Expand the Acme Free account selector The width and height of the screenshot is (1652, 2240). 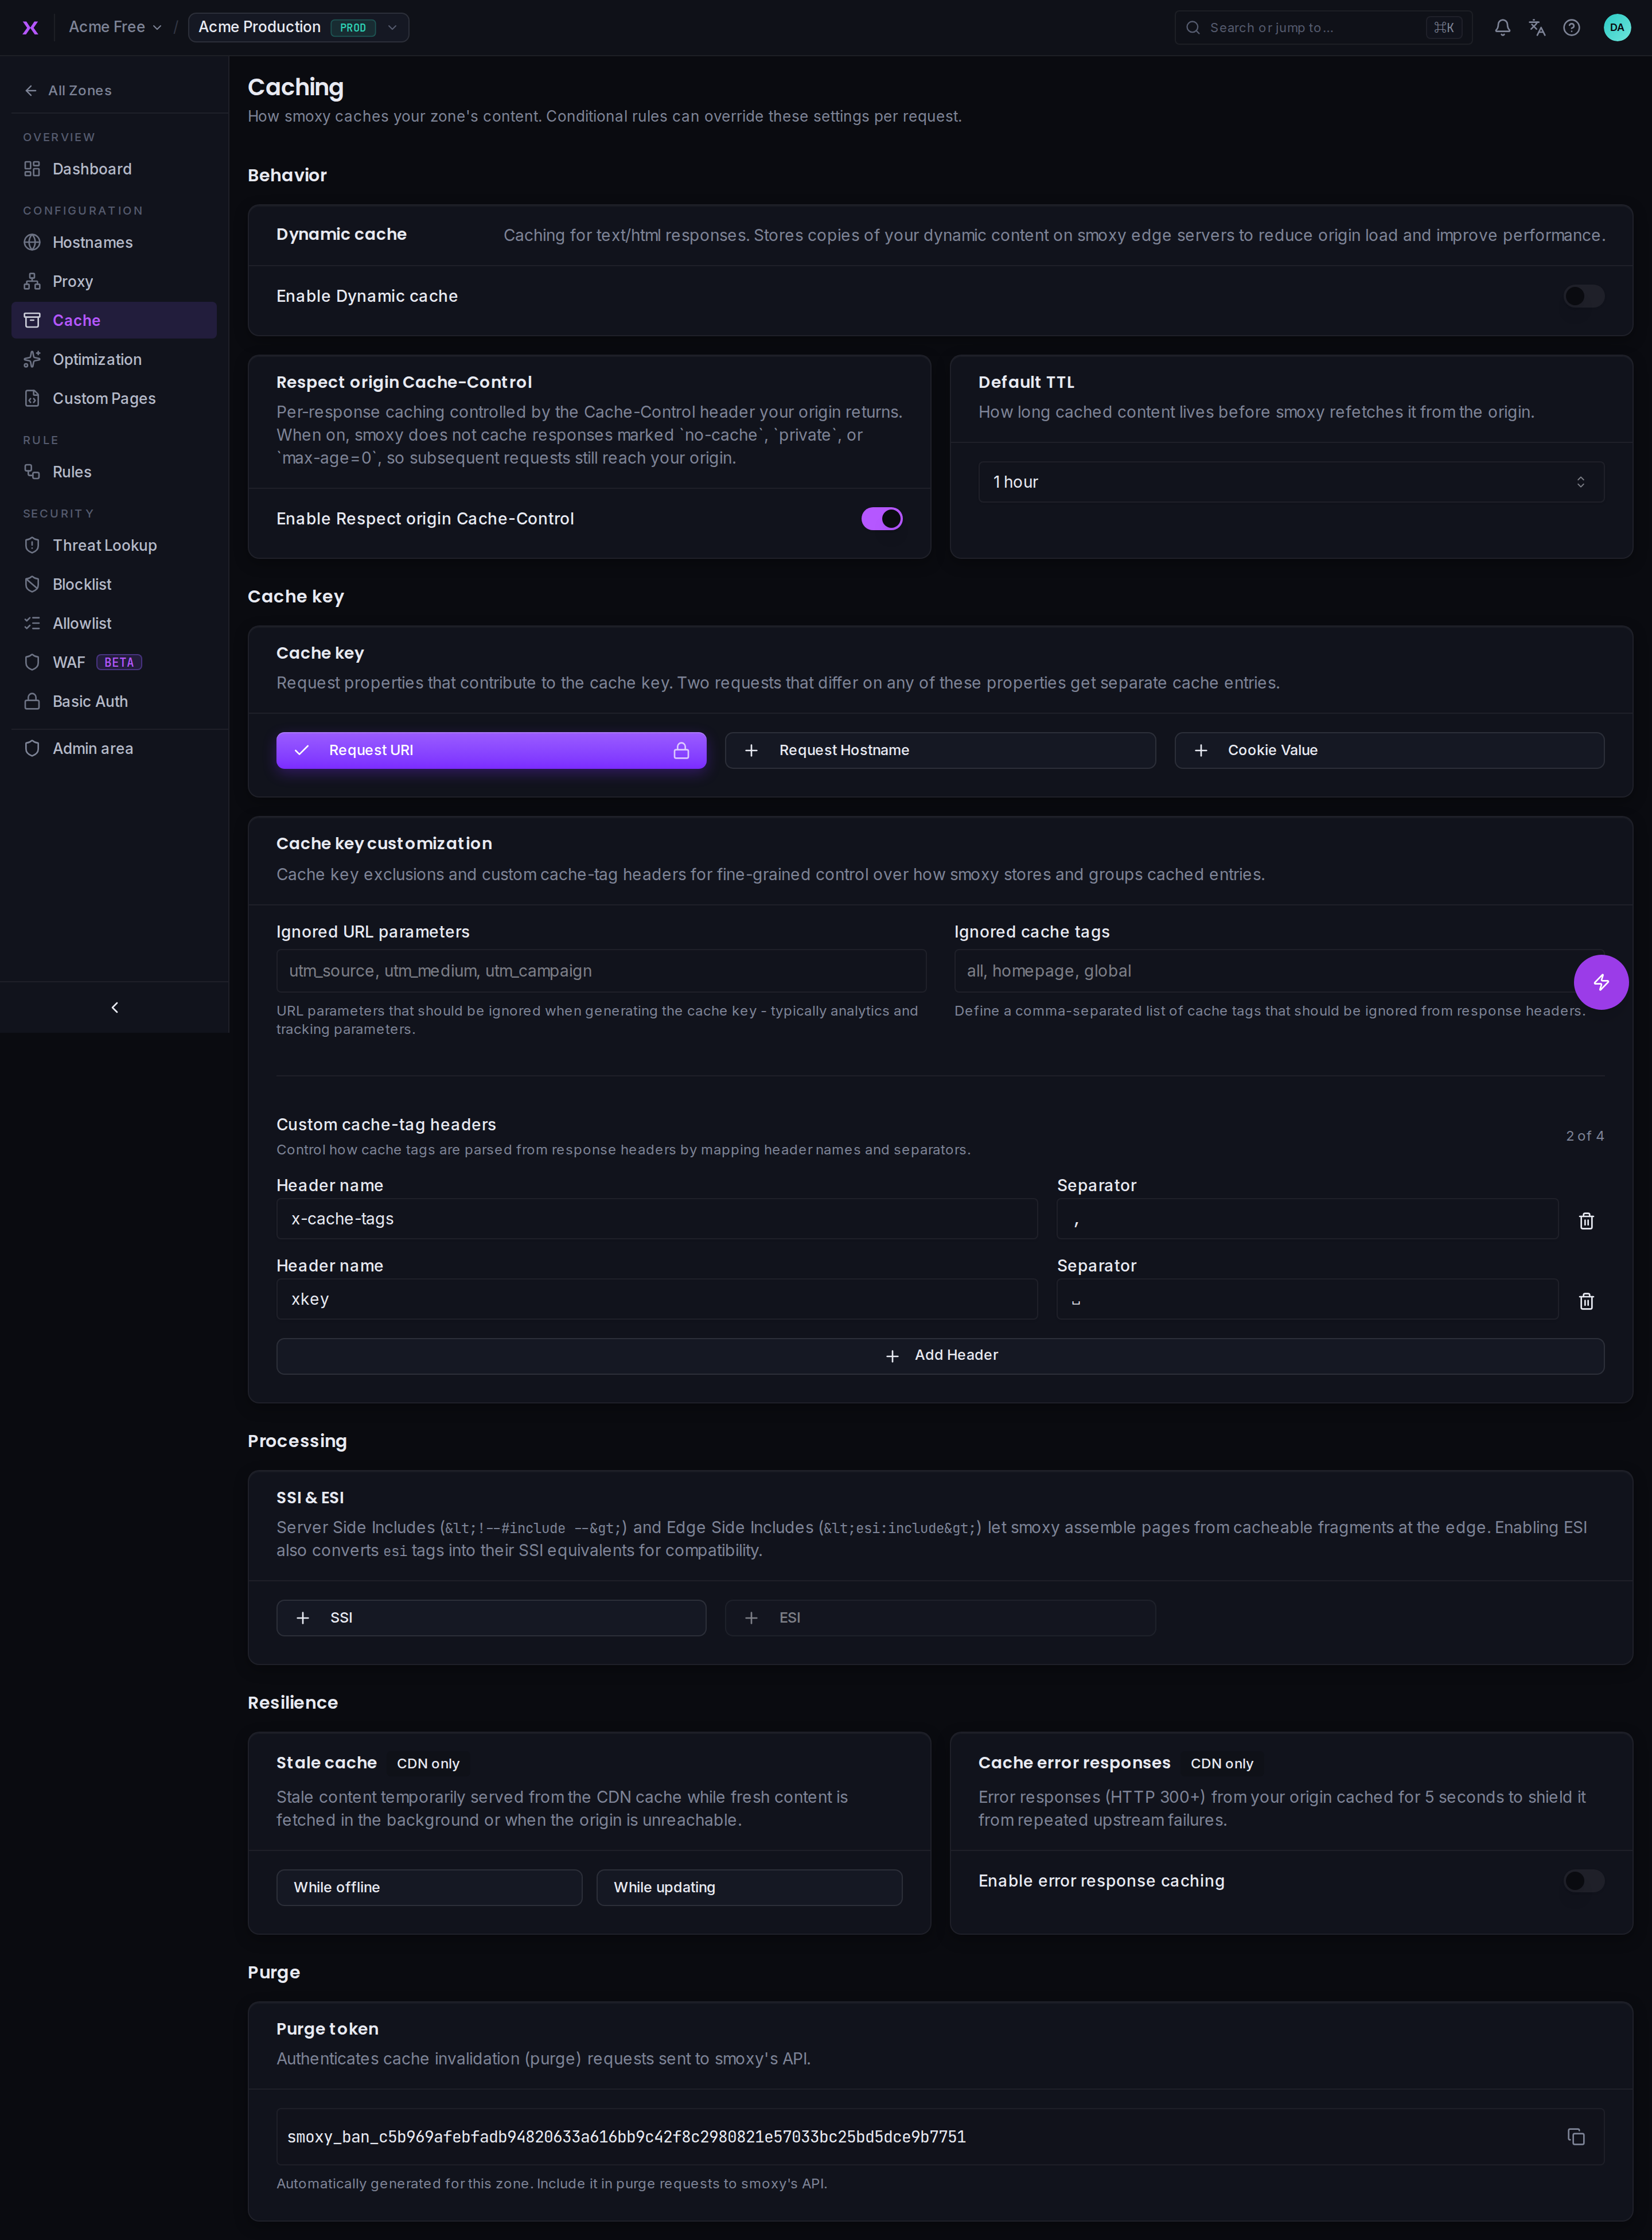point(115,27)
